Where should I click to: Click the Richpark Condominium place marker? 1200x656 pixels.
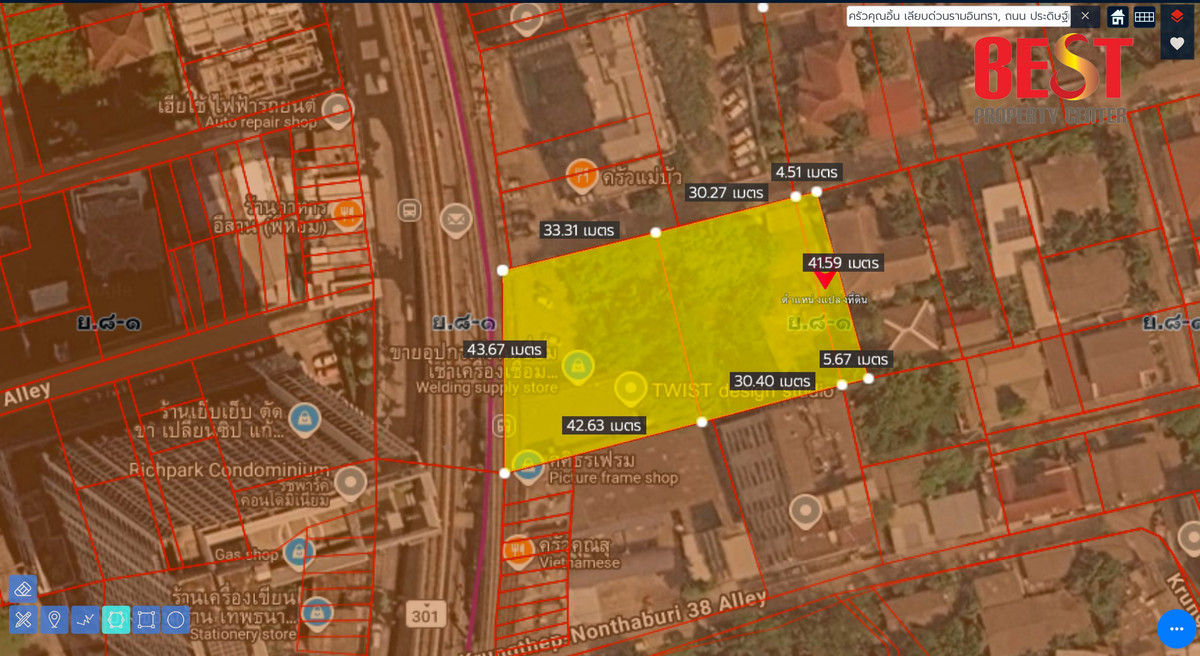tap(350, 481)
